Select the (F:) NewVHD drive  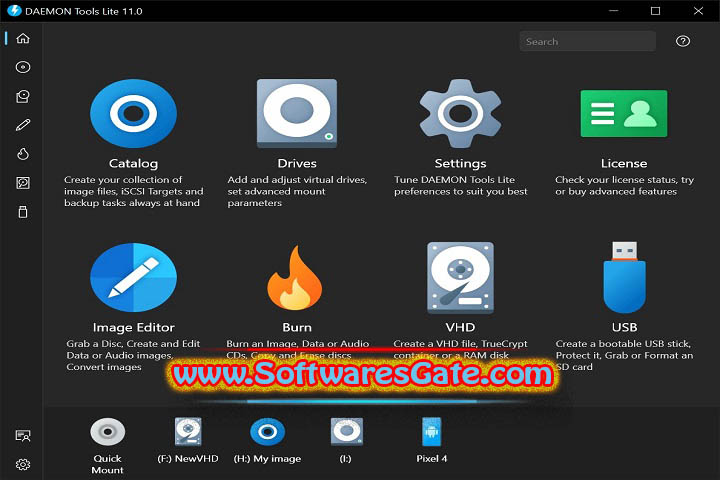tap(188, 432)
